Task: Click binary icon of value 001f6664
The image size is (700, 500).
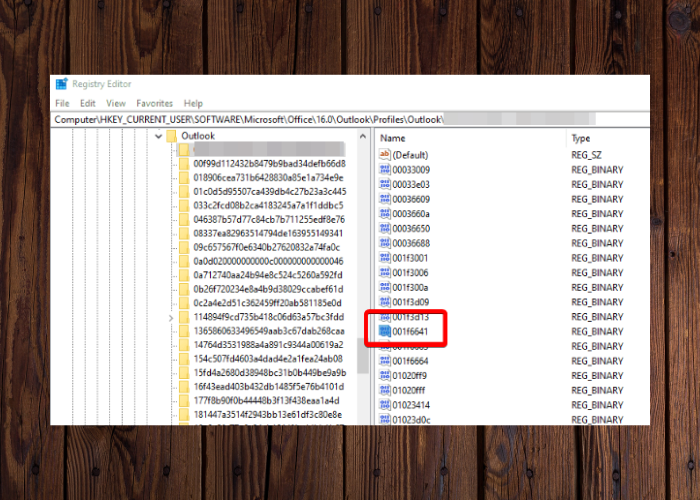Action: tap(384, 360)
